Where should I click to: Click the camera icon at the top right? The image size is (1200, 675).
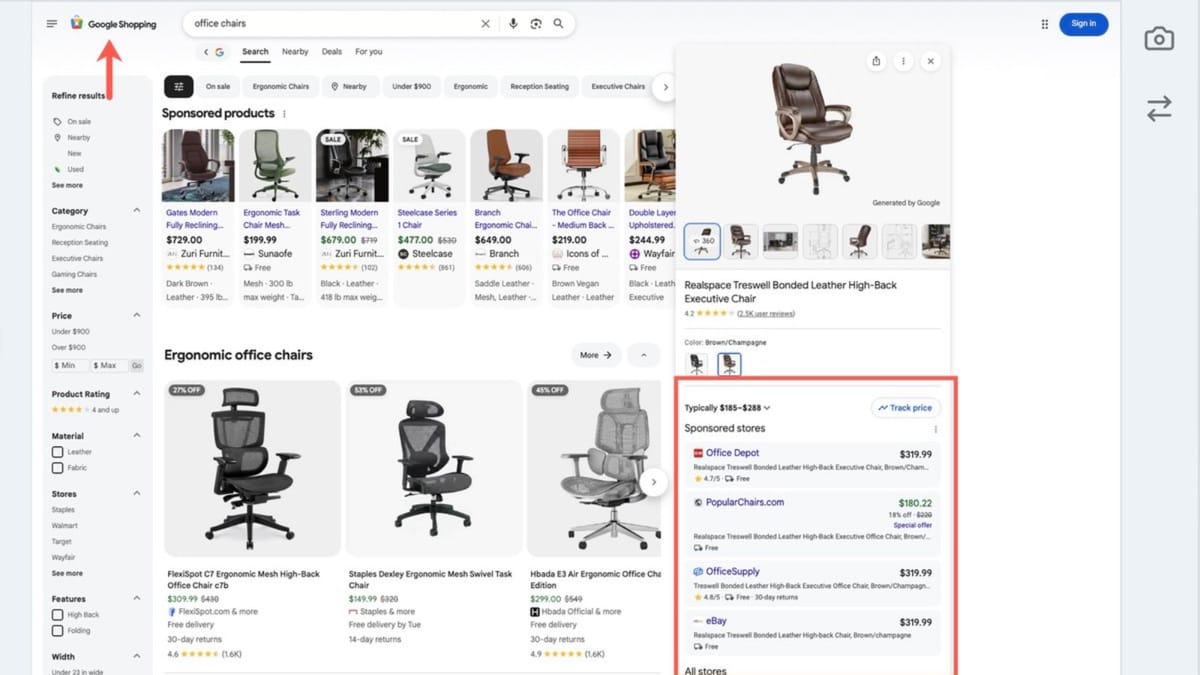[1158, 38]
